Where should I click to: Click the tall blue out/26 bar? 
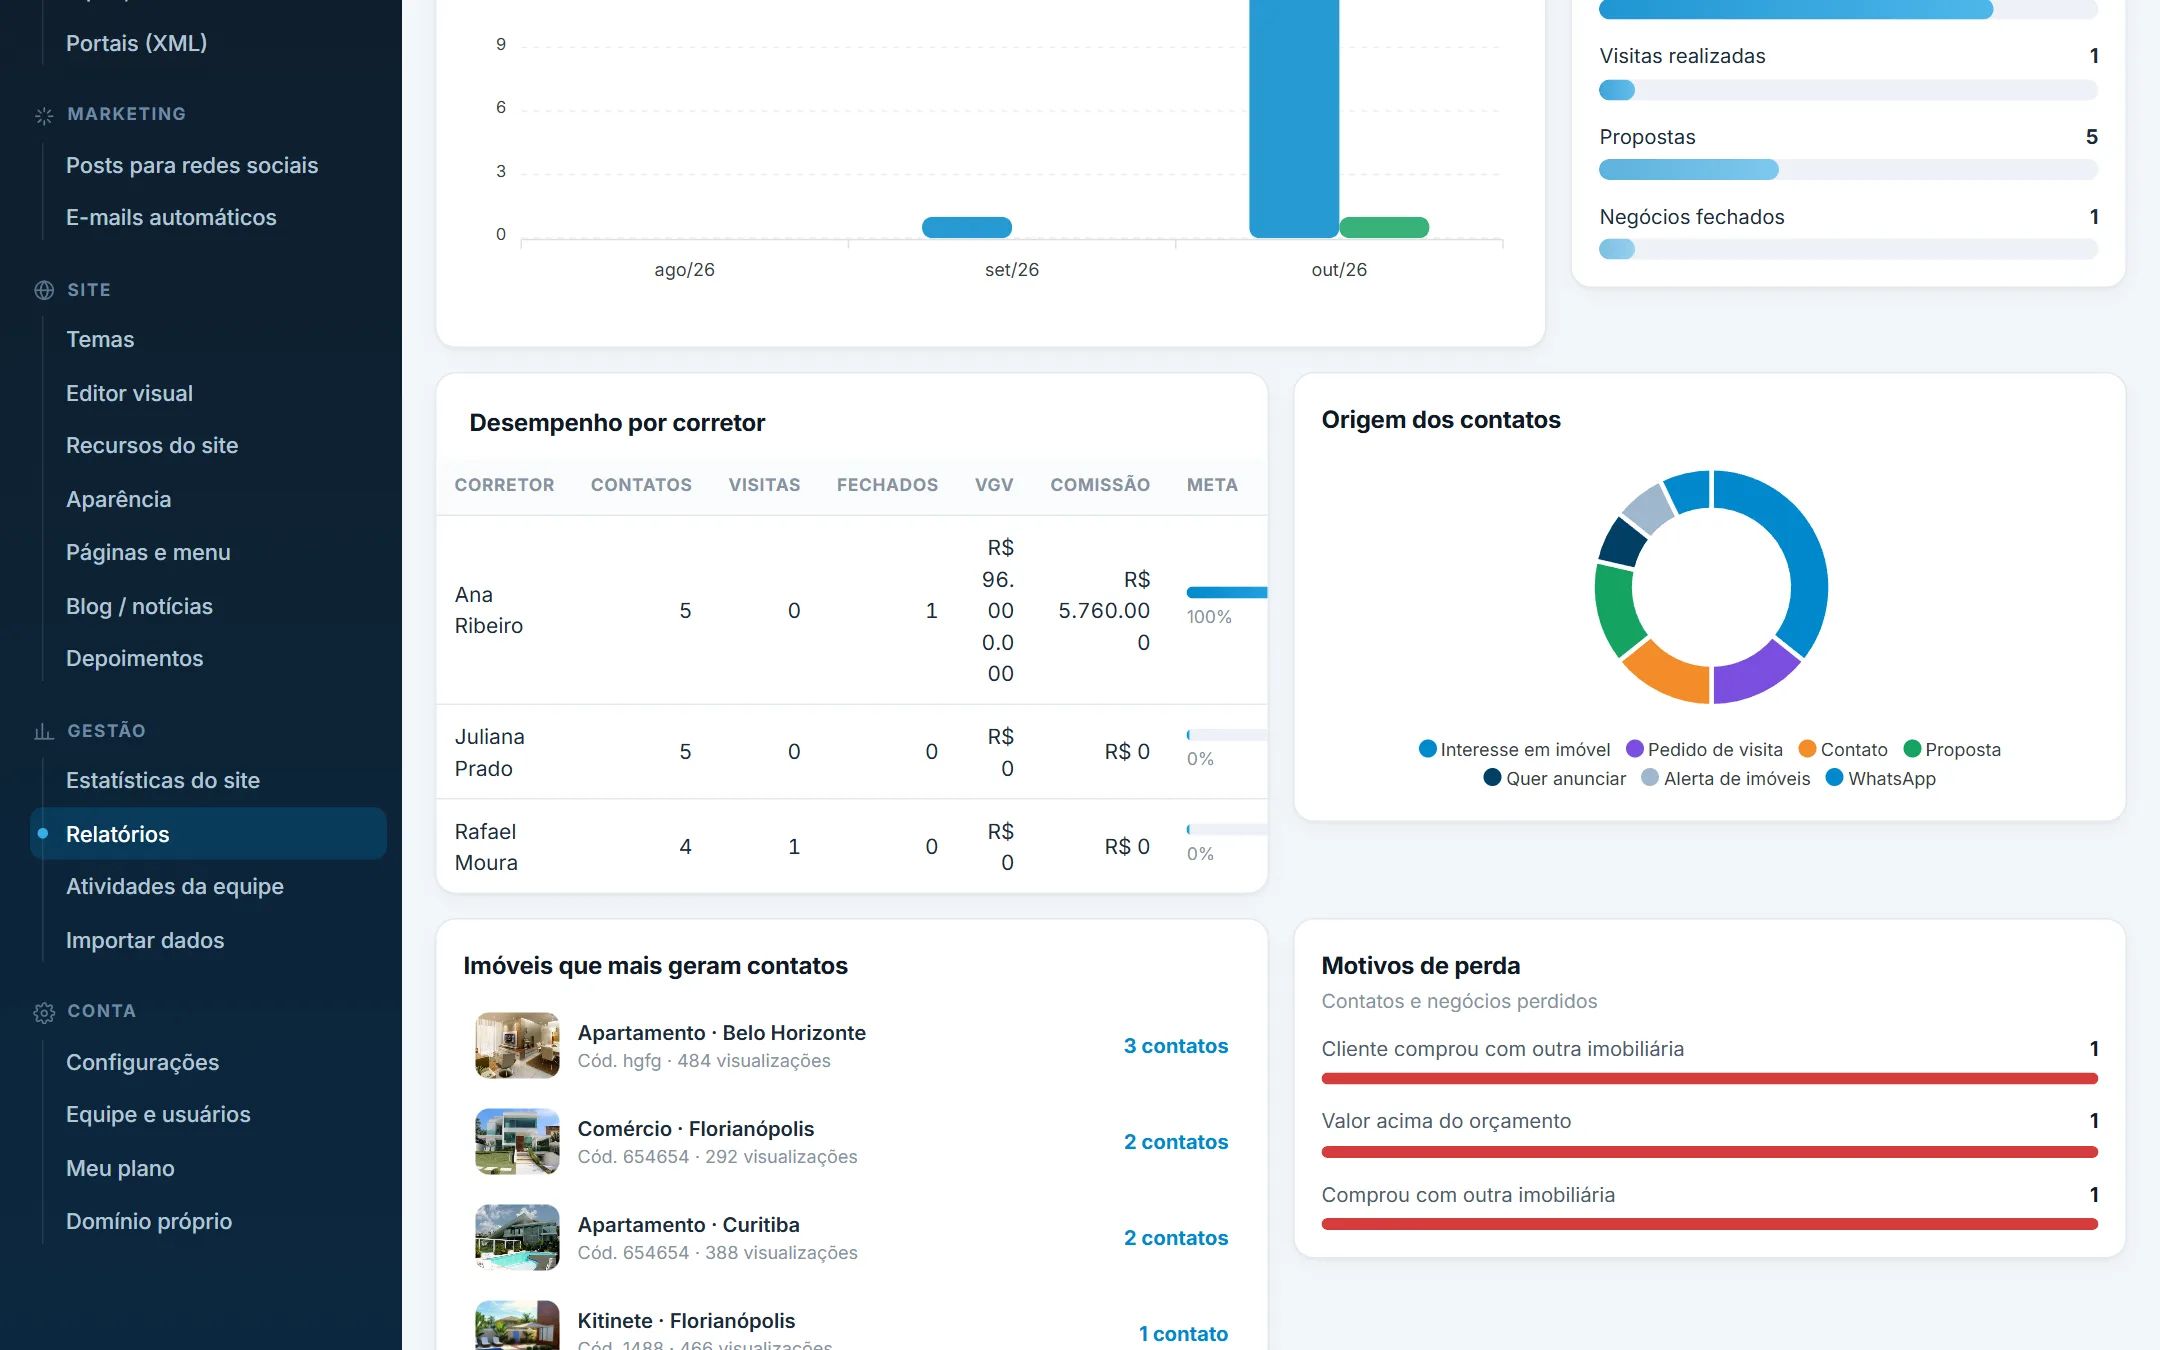(x=1294, y=119)
